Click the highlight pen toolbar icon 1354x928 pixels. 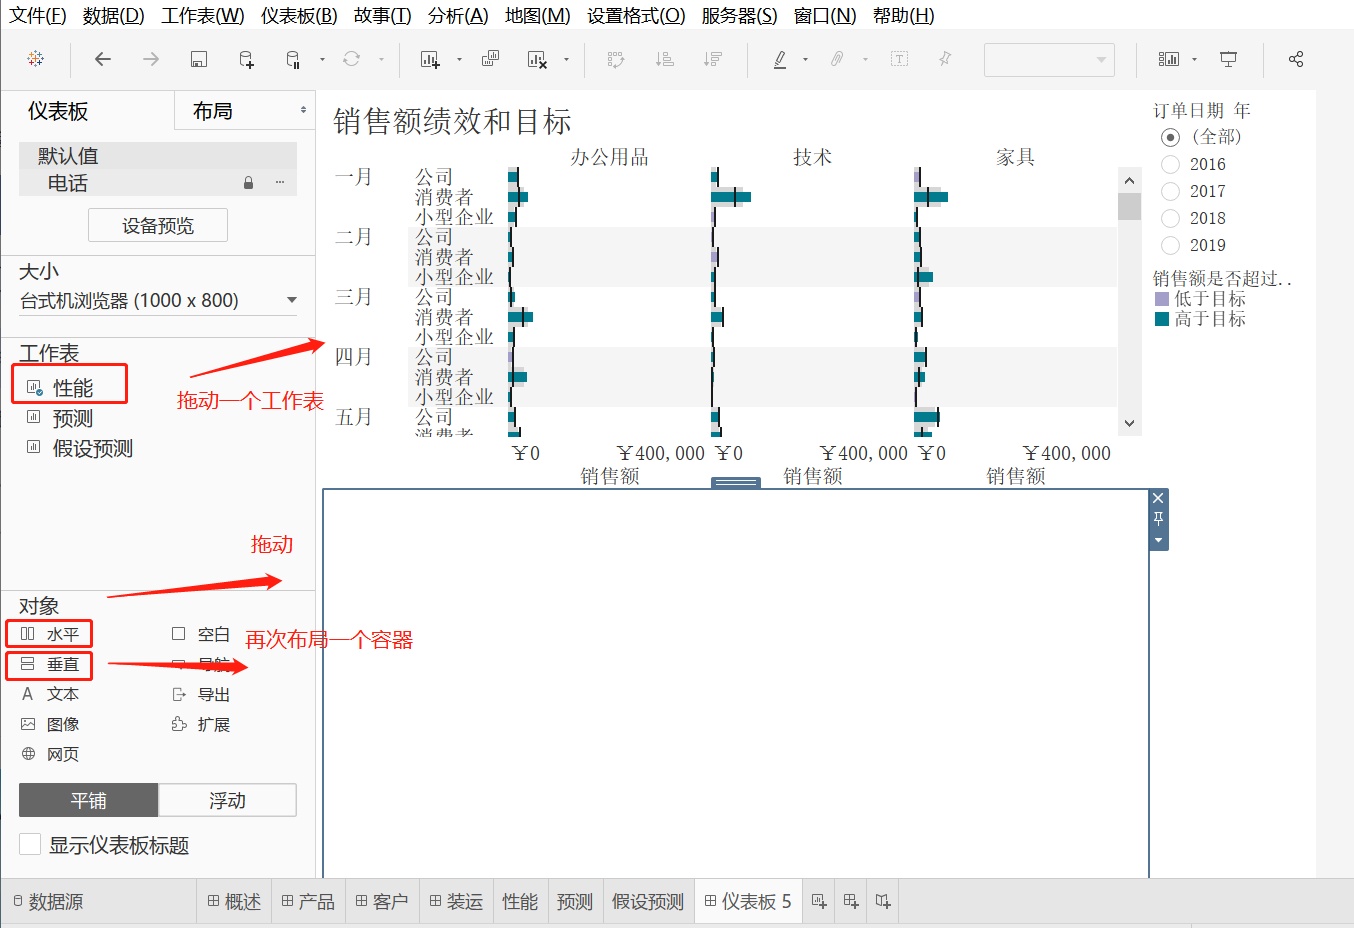[x=780, y=59]
